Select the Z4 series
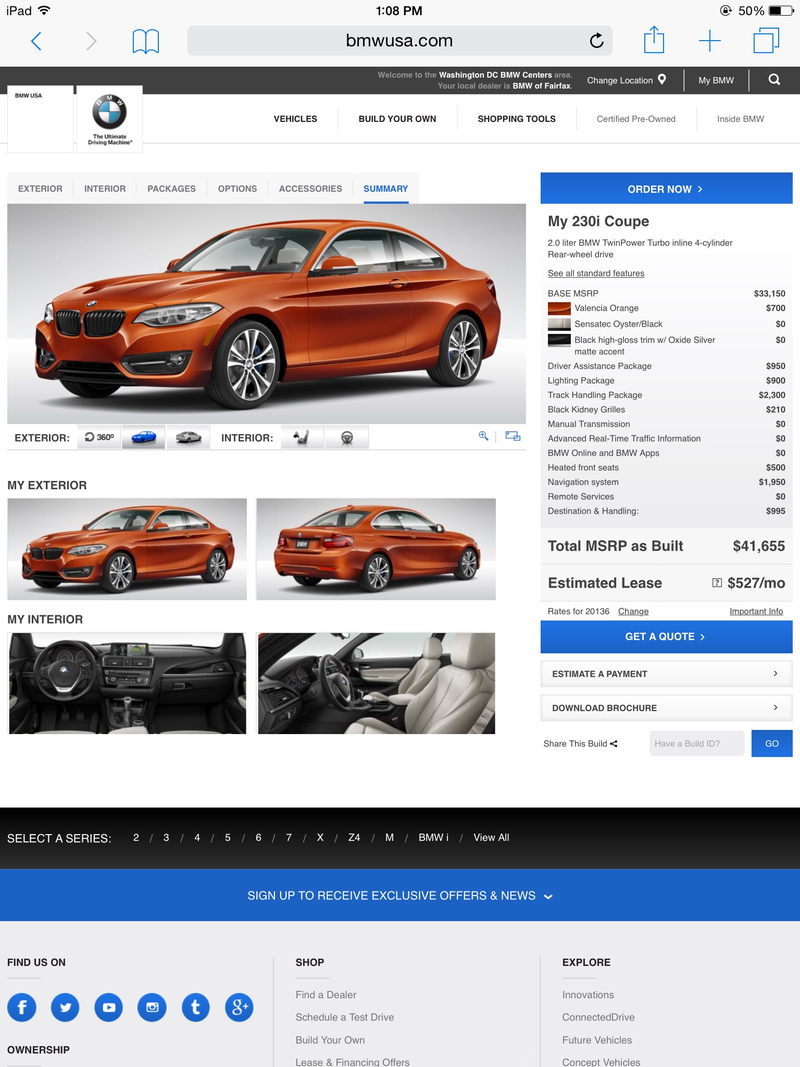This screenshot has width=800, height=1067. (x=354, y=837)
